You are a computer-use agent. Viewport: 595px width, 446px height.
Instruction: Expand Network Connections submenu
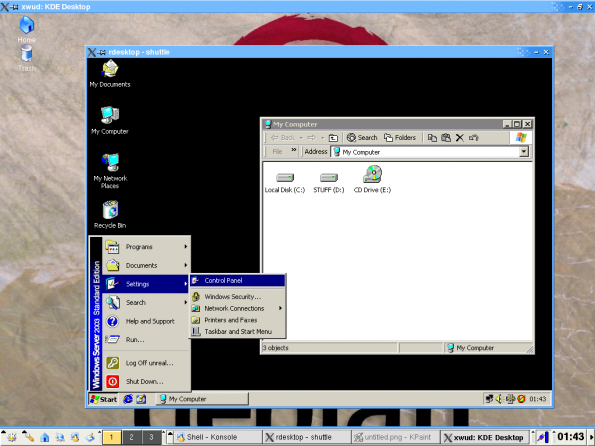pyautogui.click(x=280, y=308)
